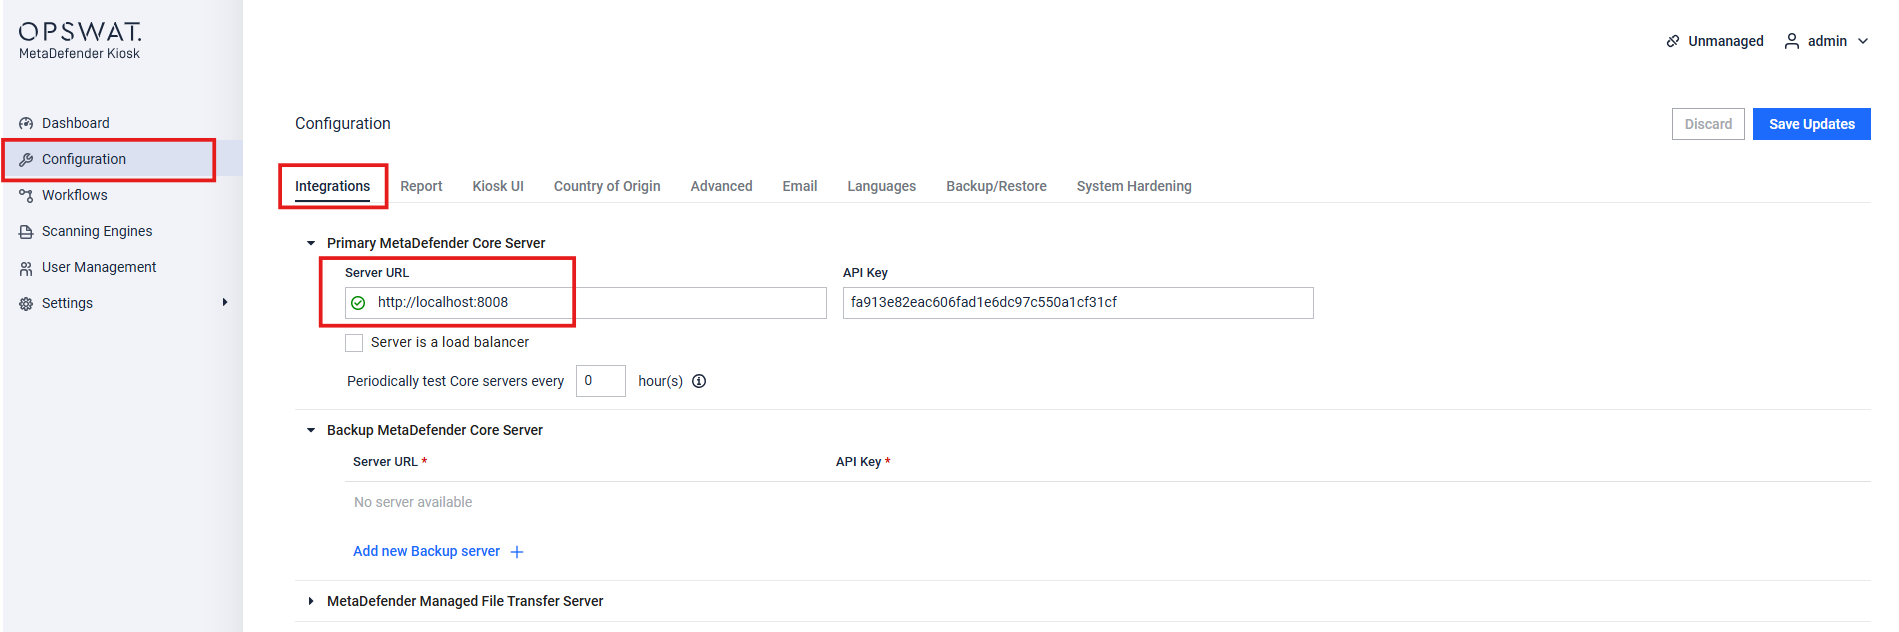The width and height of the screenshot is (1899, 632).
Task: Open the Country of Origin tab
Action: tap(607, 186)
